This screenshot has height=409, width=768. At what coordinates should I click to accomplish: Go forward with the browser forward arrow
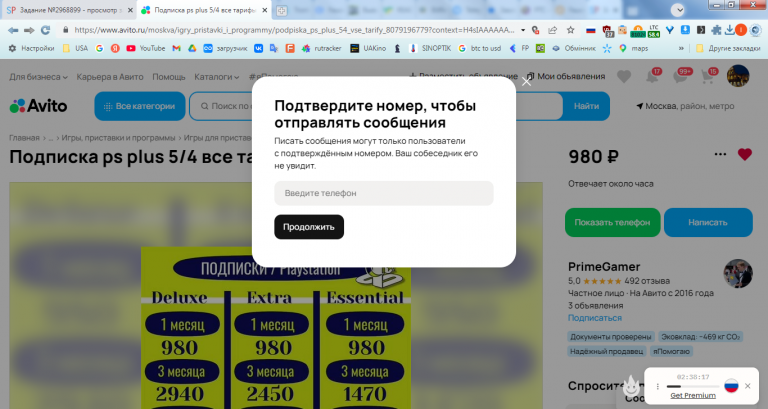[x=29, y=30]
